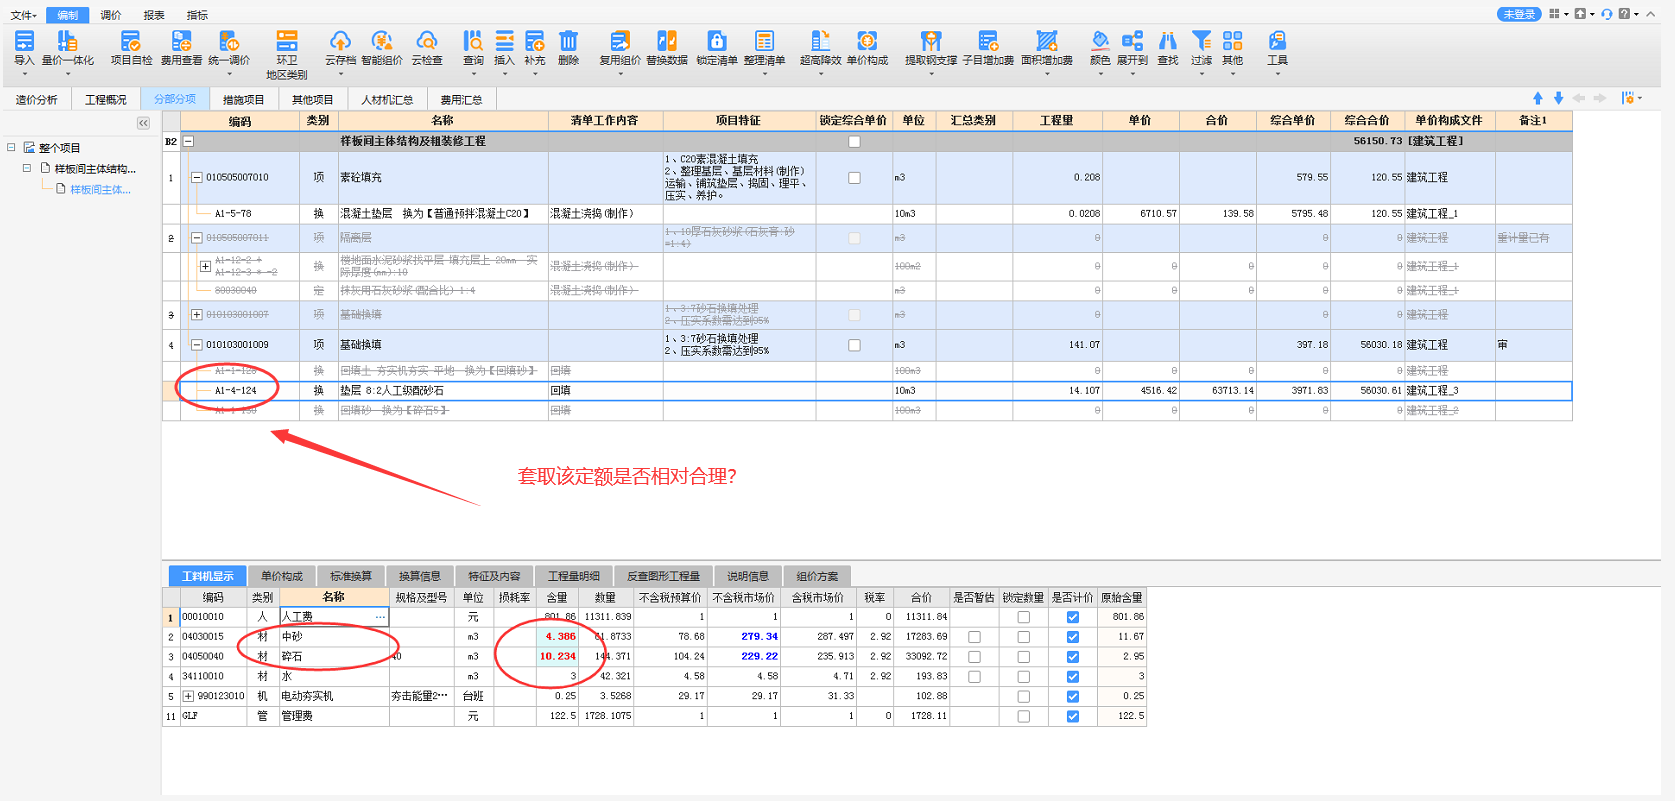Open the 指标 menu
1675x801 pixels.
tap(198, 15)
